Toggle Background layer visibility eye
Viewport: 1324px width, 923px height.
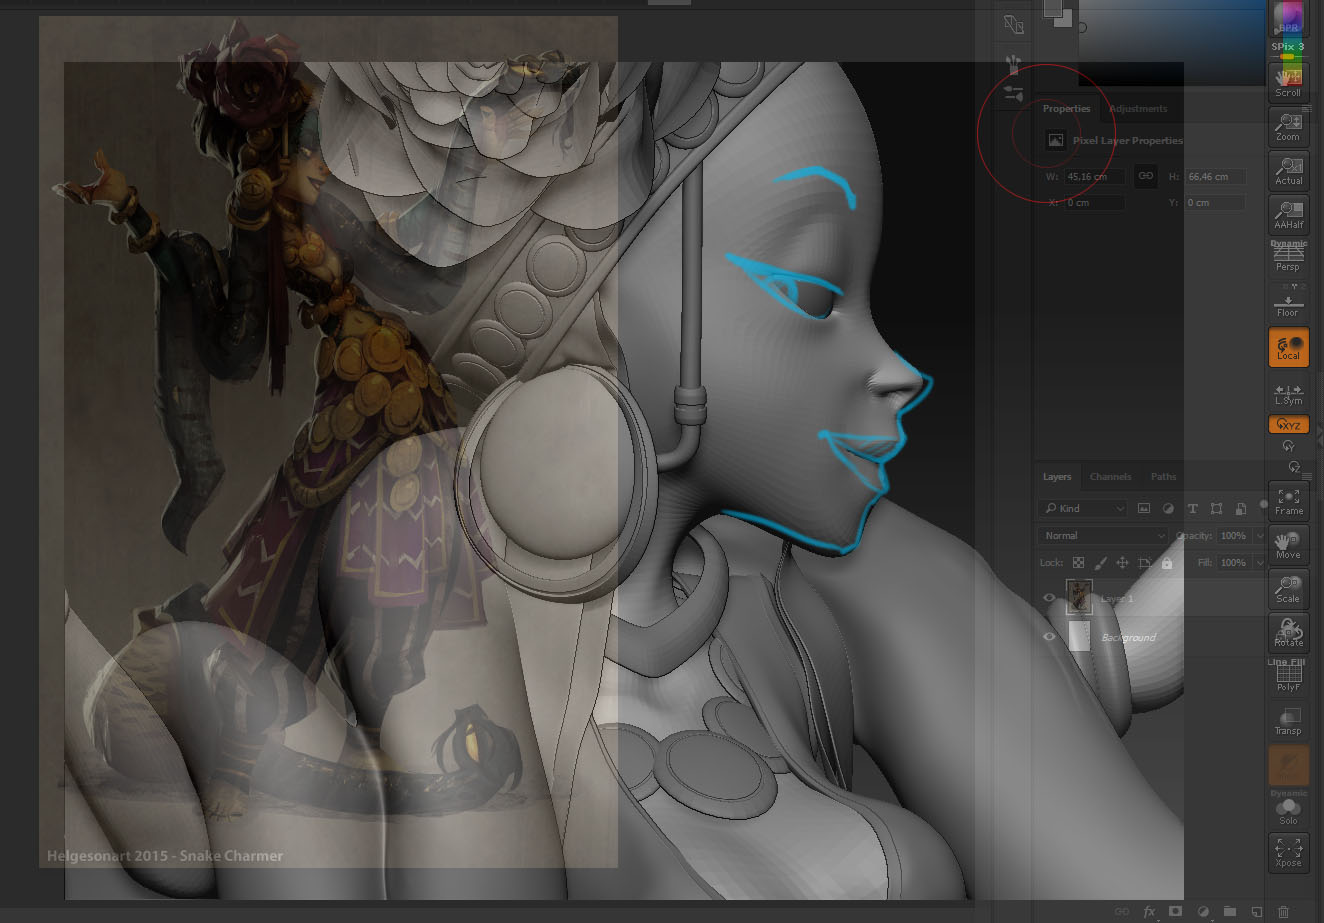coord(1049,637)
